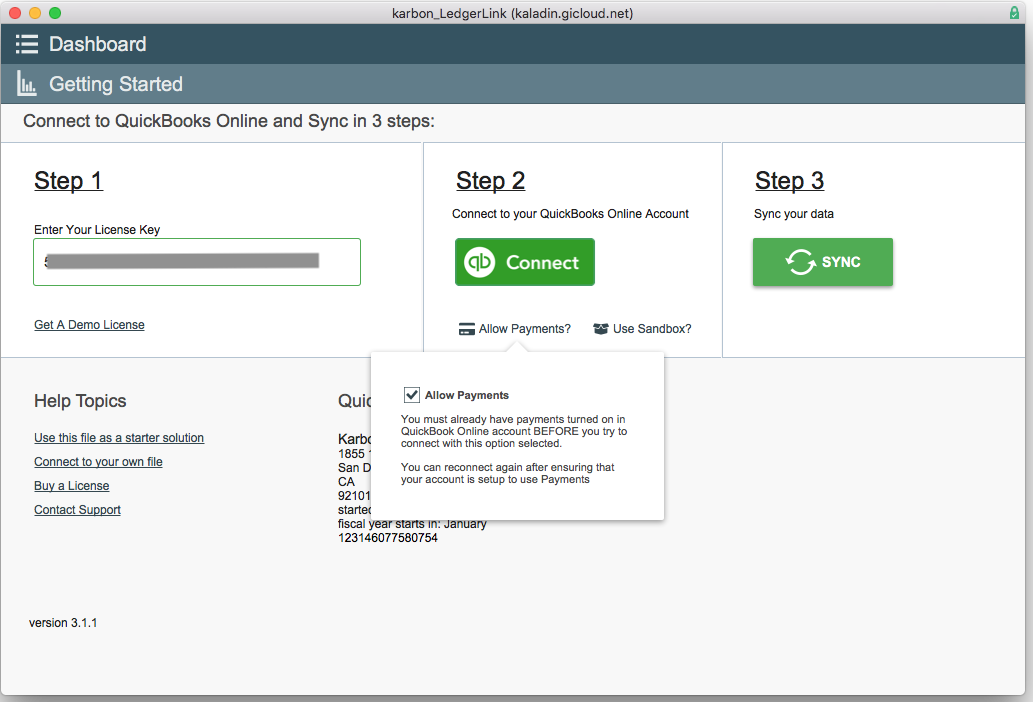
Task: Click the company ID 123146077580754
Action: click(388, 538)
